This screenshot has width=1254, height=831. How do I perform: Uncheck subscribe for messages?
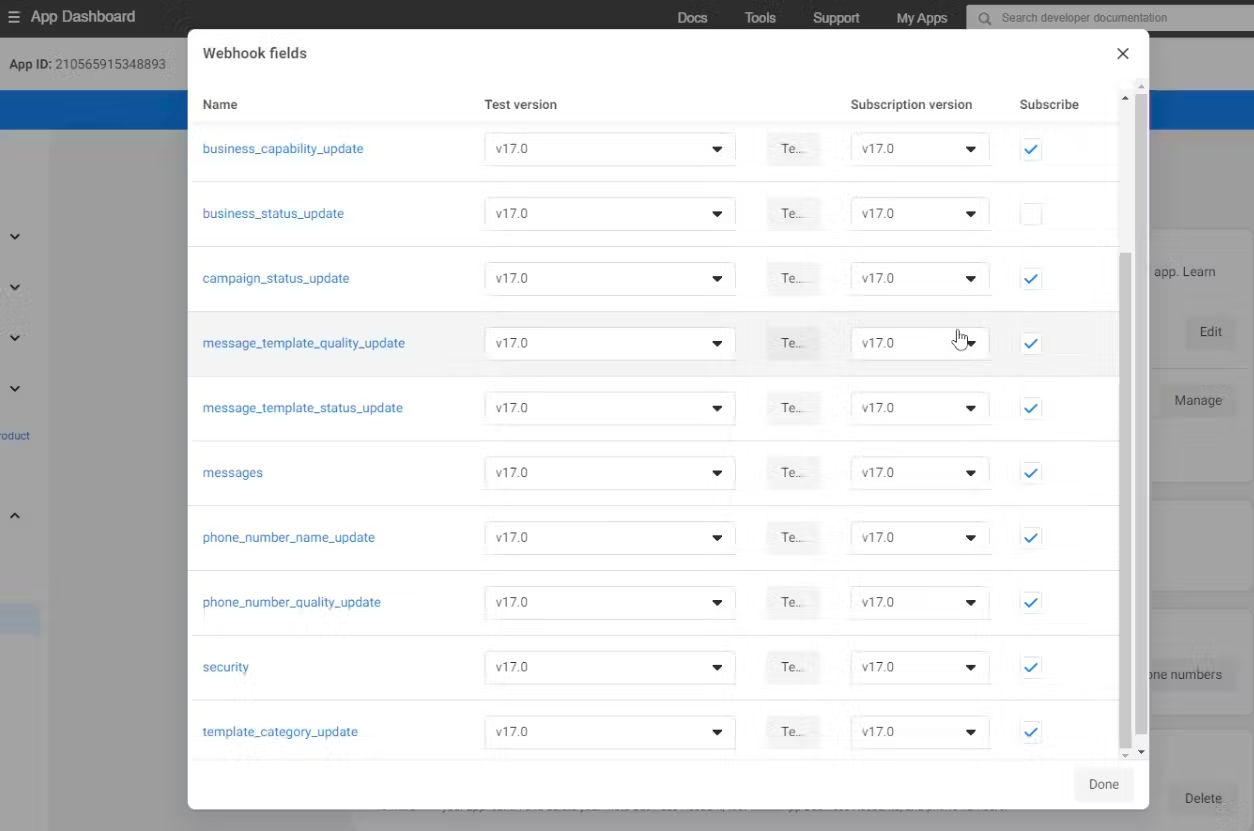(1031, 473)
